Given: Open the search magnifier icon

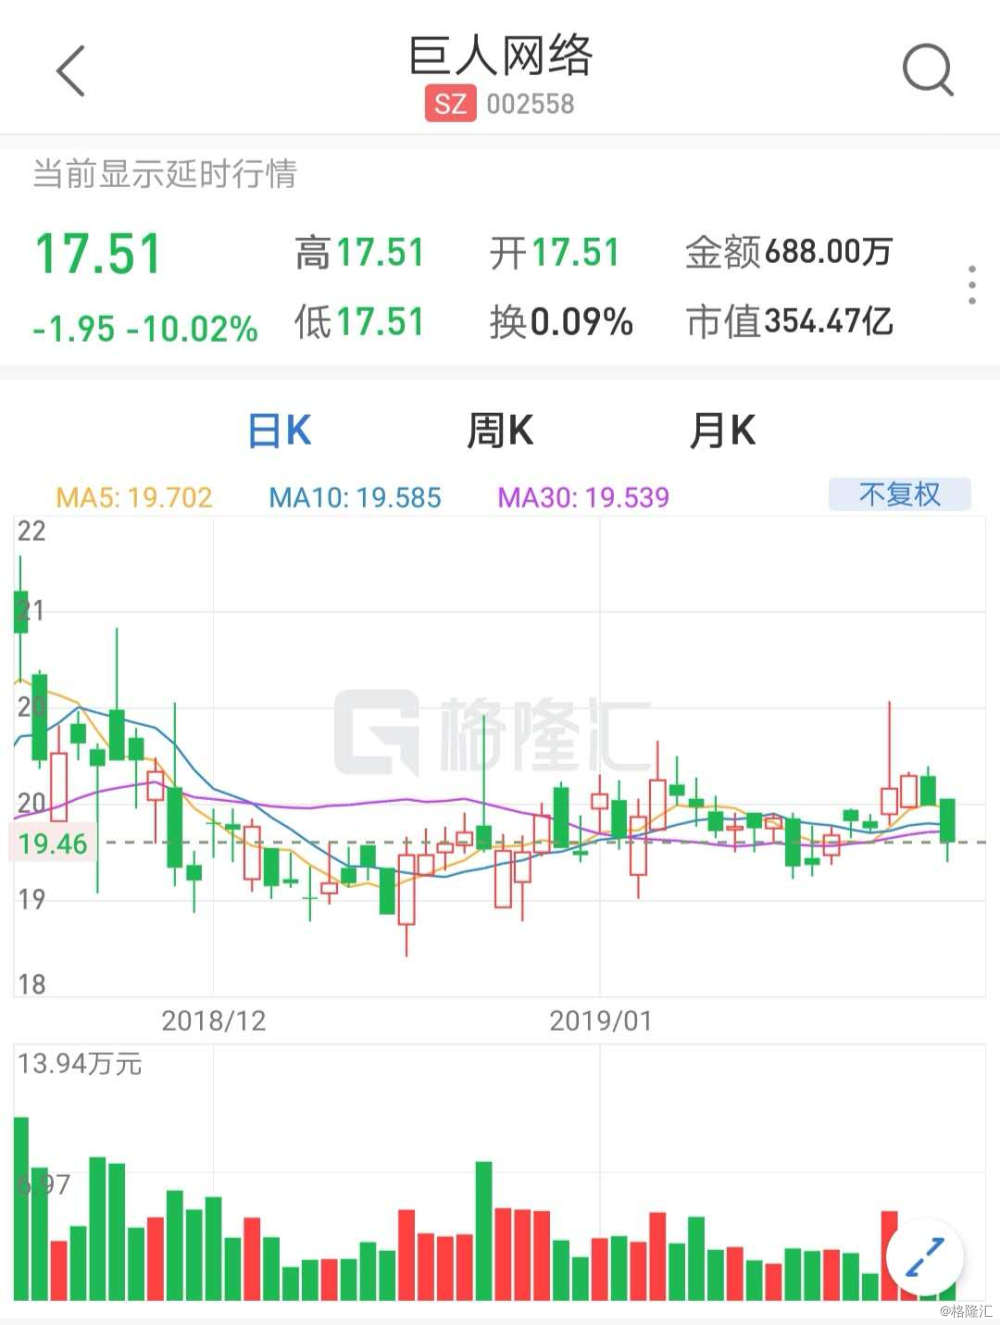Looking at the screenshot, I should pyautogui.click(x=928, y=70).
